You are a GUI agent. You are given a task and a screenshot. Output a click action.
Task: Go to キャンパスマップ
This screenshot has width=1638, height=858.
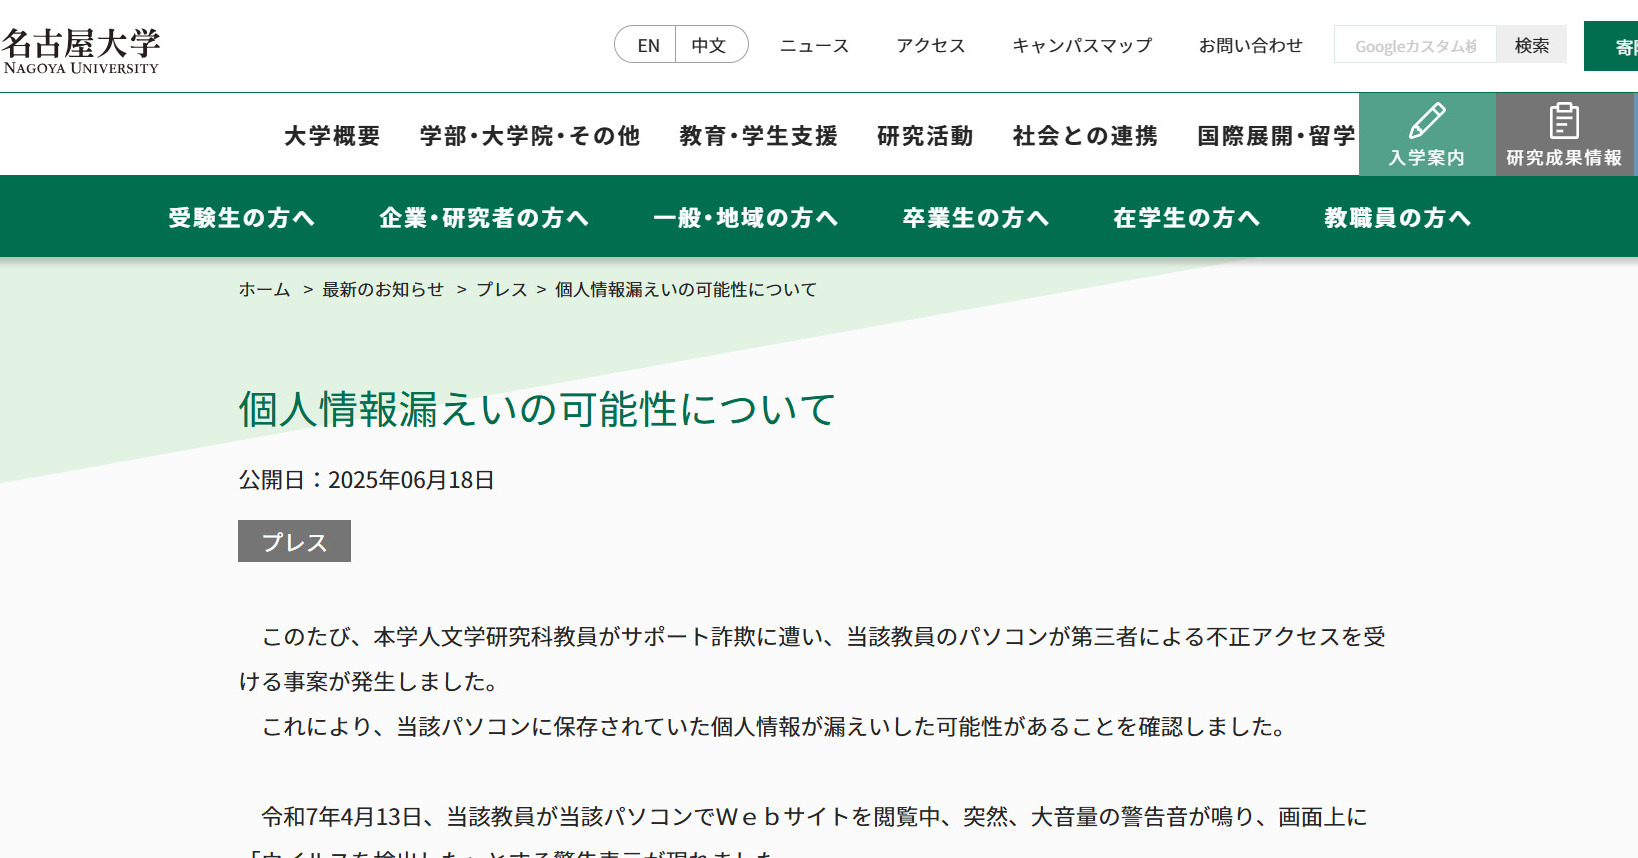[x=1082, y=45]
